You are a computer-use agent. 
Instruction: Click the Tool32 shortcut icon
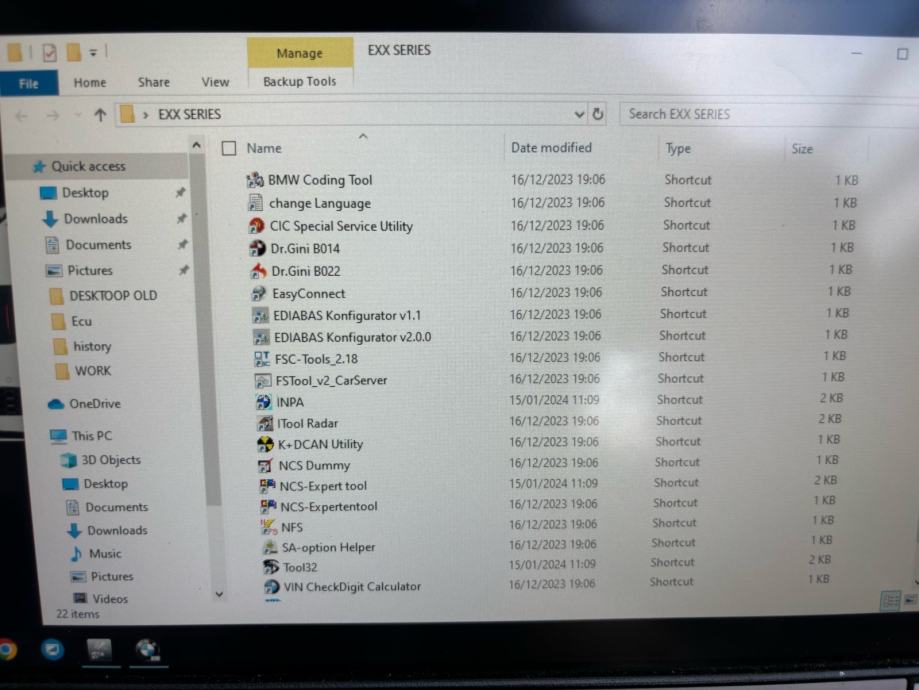271,567
